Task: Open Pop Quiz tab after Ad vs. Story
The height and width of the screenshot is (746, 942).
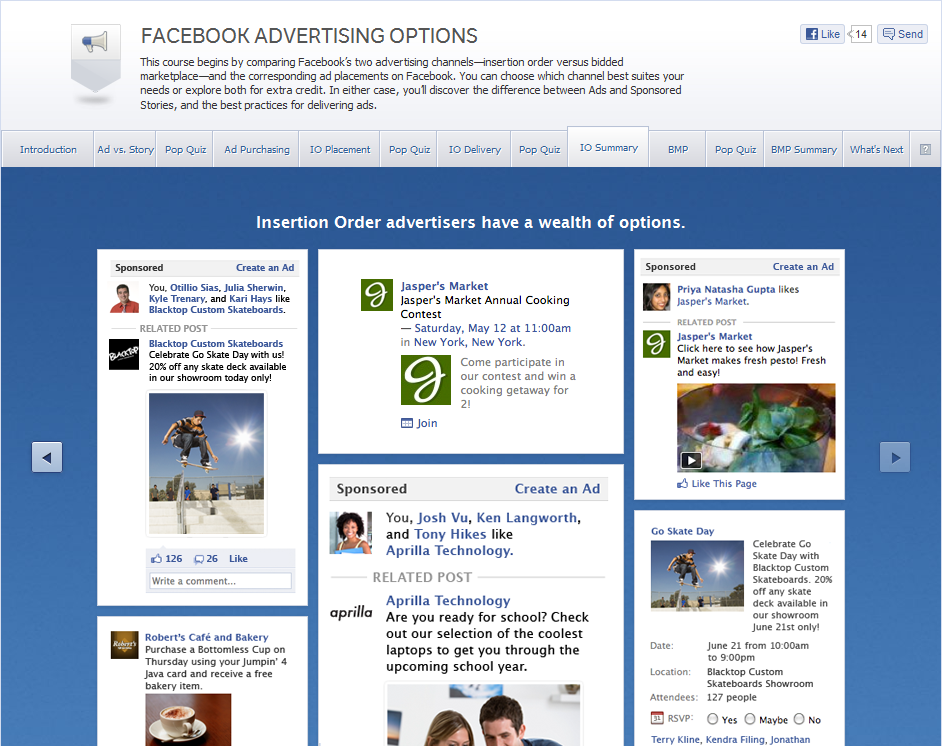Action: 185,149
